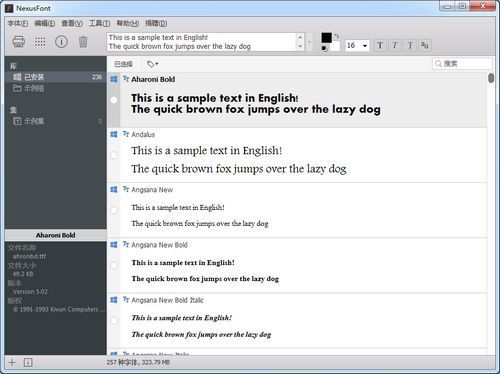Click the plus icon in the bottom bar
Screen dimensions: 500x374
12,362
